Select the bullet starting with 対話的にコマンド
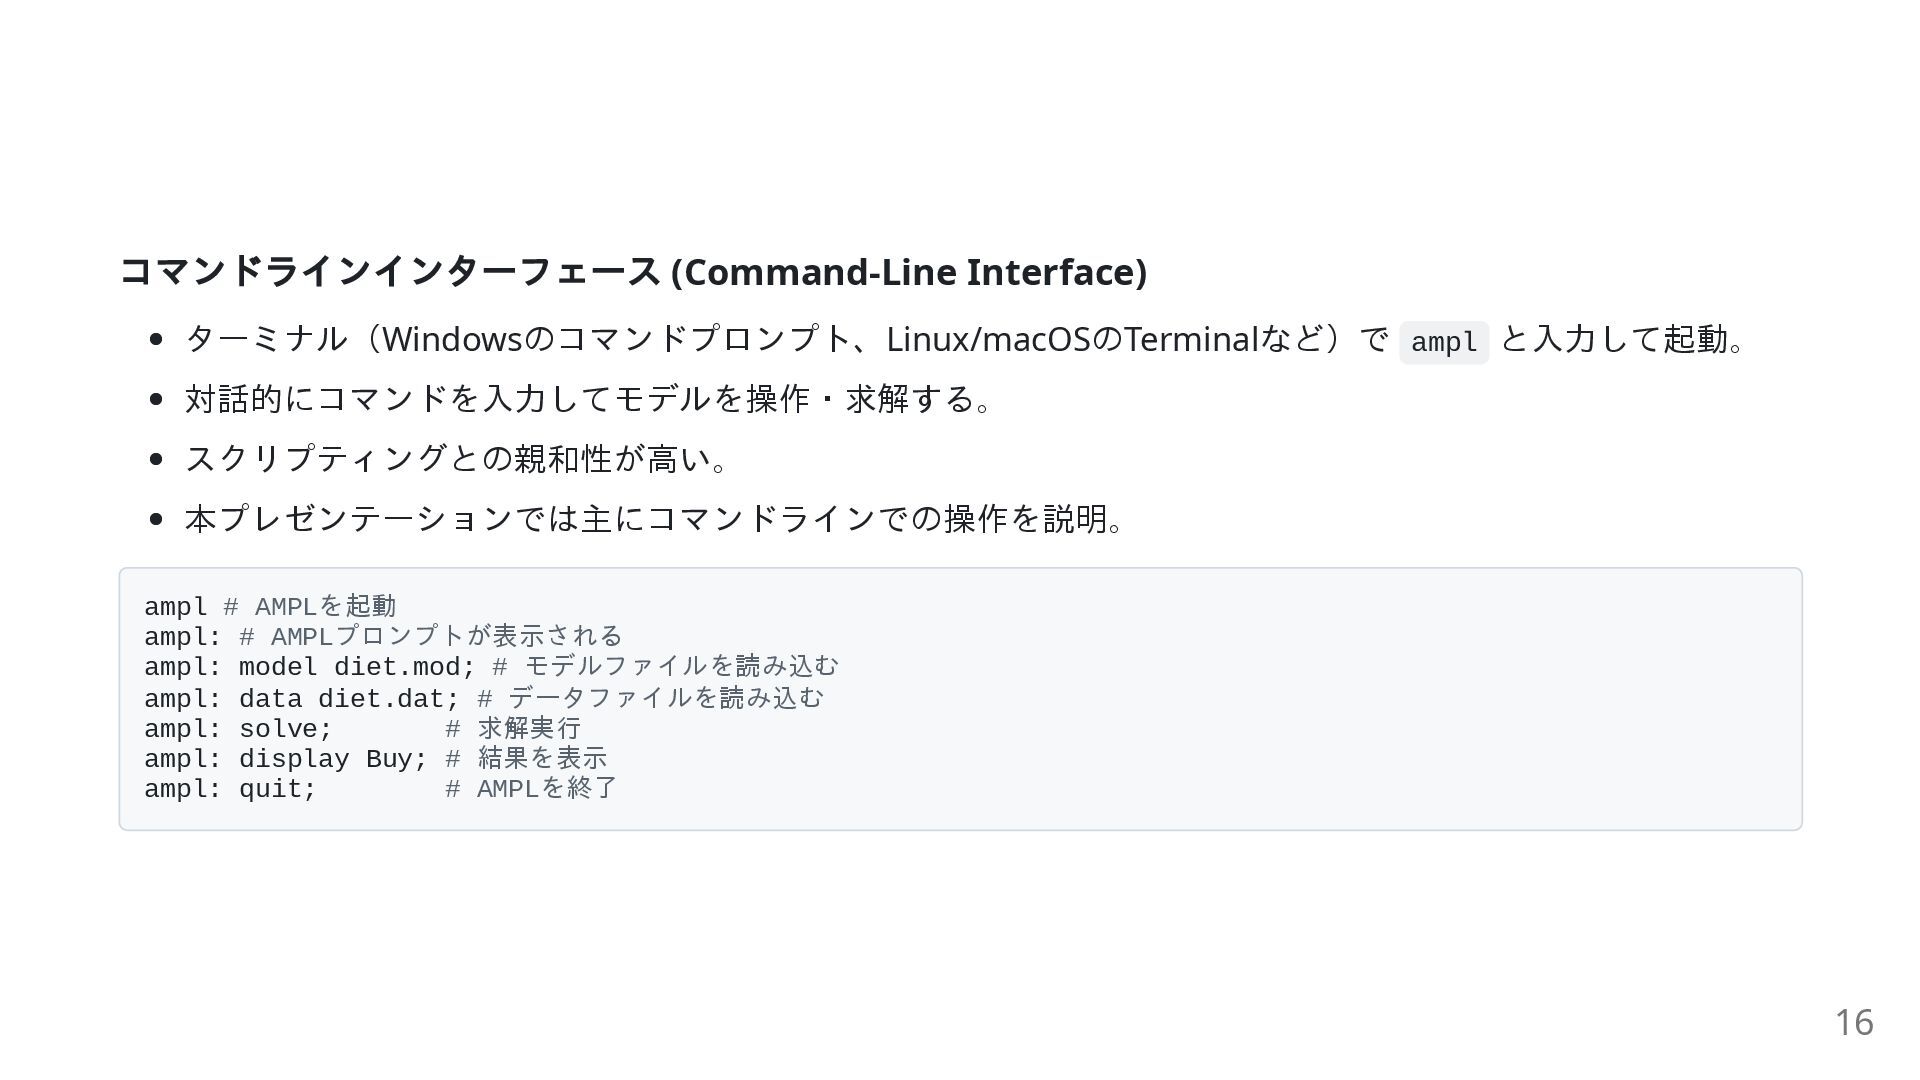The height and width of the screenshot is (1080, 1920). coord(588,399)
